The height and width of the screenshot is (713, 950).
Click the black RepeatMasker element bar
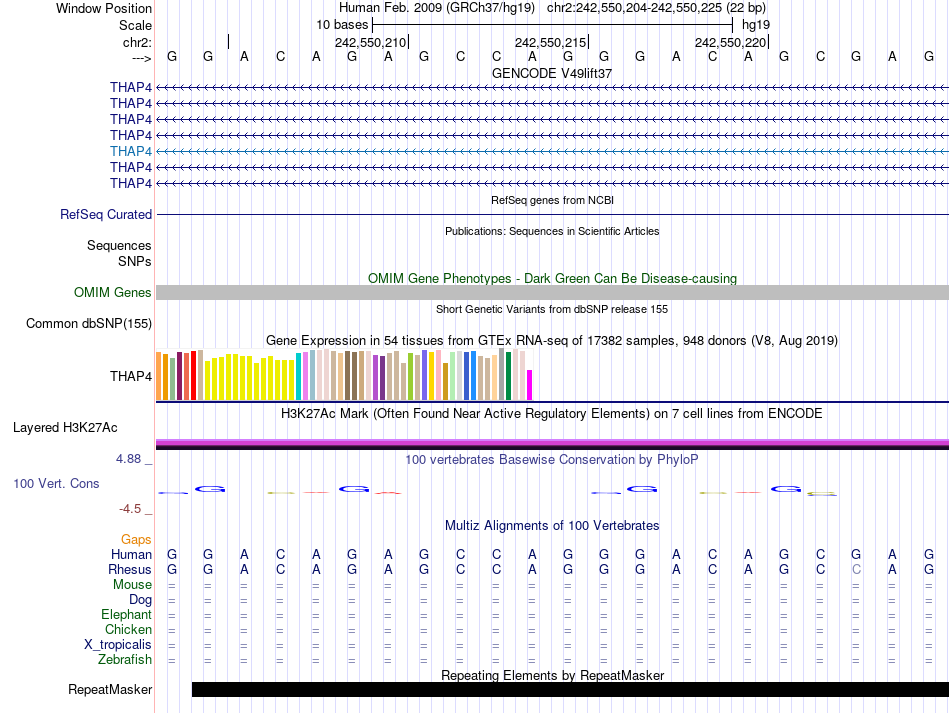point(570,689)
